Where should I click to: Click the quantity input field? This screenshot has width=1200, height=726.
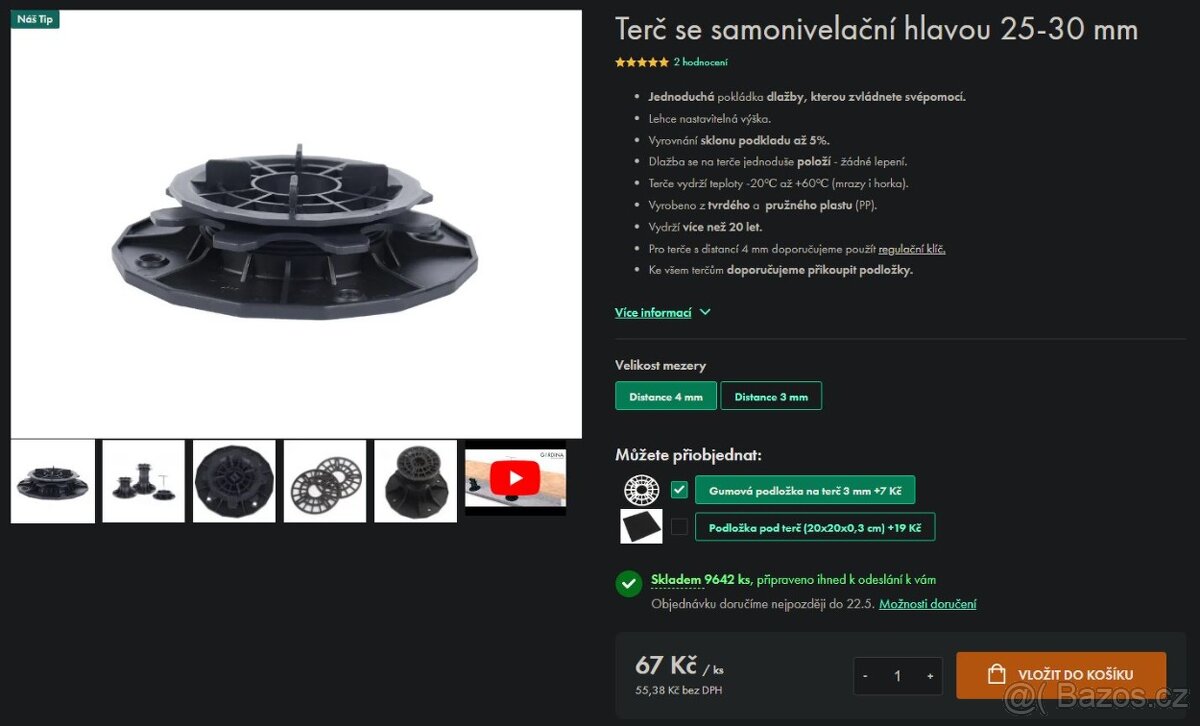click(x=898, y=676)
